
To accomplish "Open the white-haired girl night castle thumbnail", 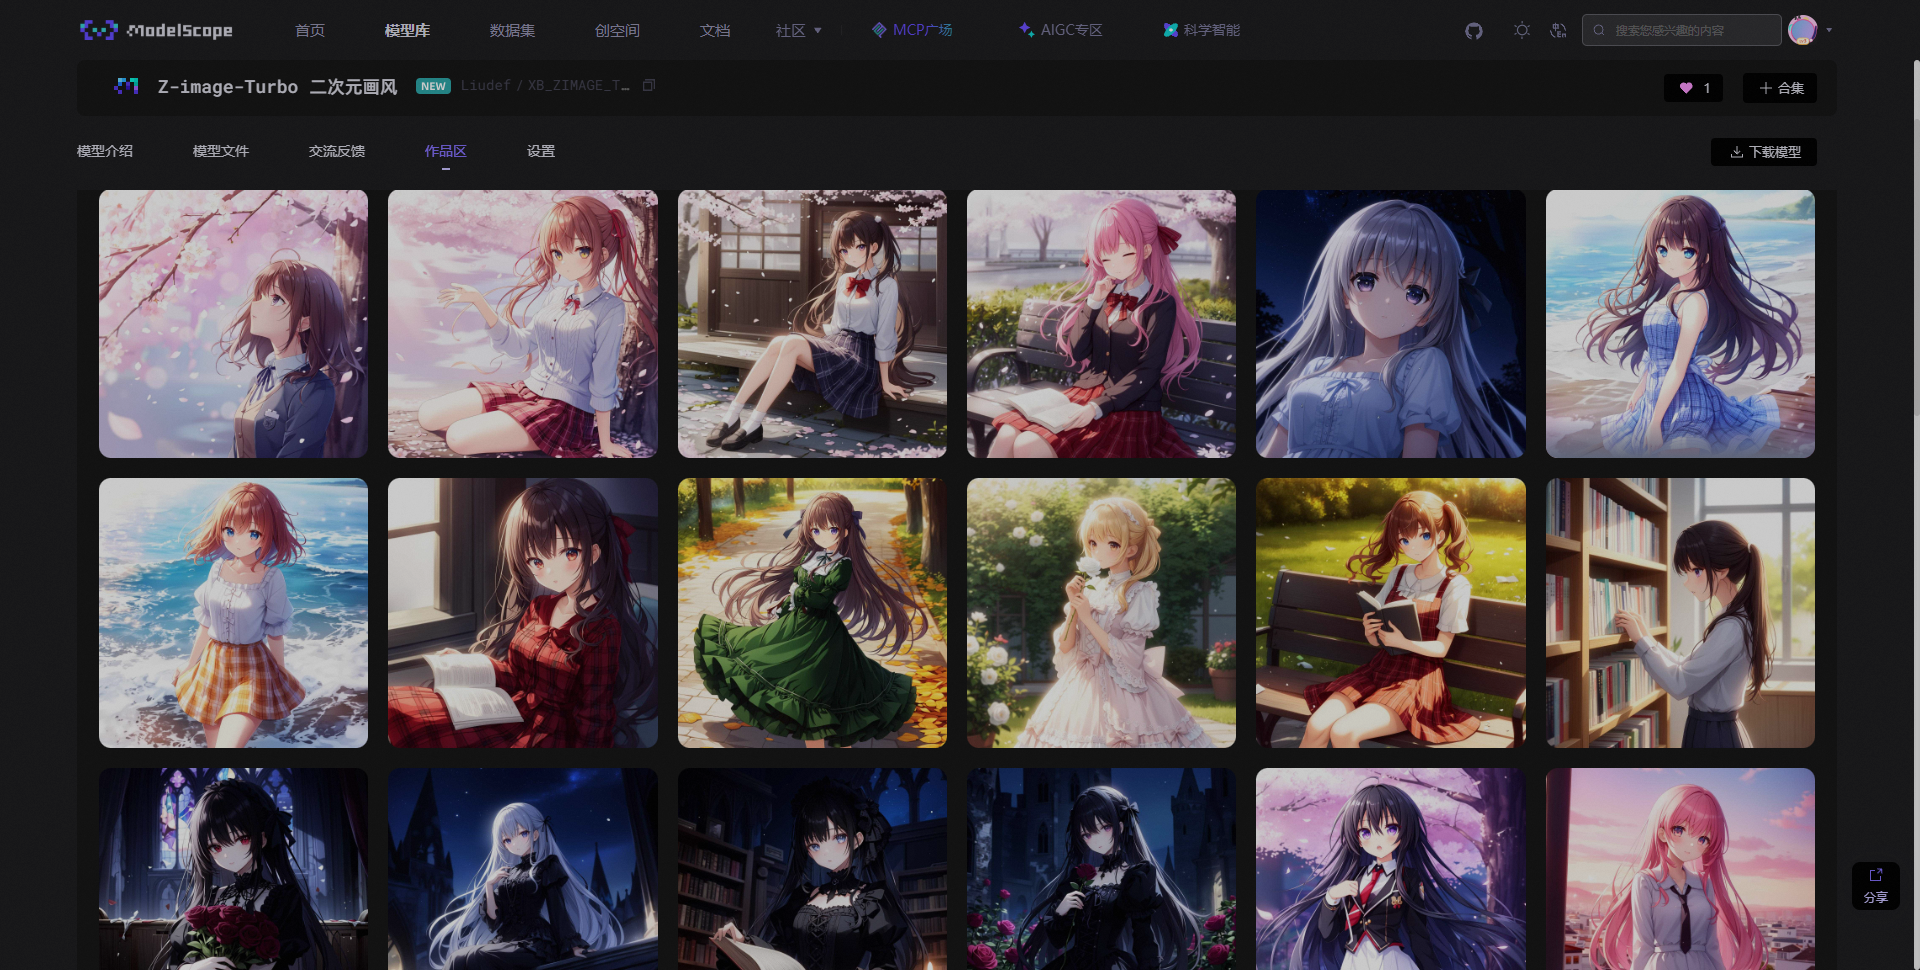I will click(x=523, y=869).
